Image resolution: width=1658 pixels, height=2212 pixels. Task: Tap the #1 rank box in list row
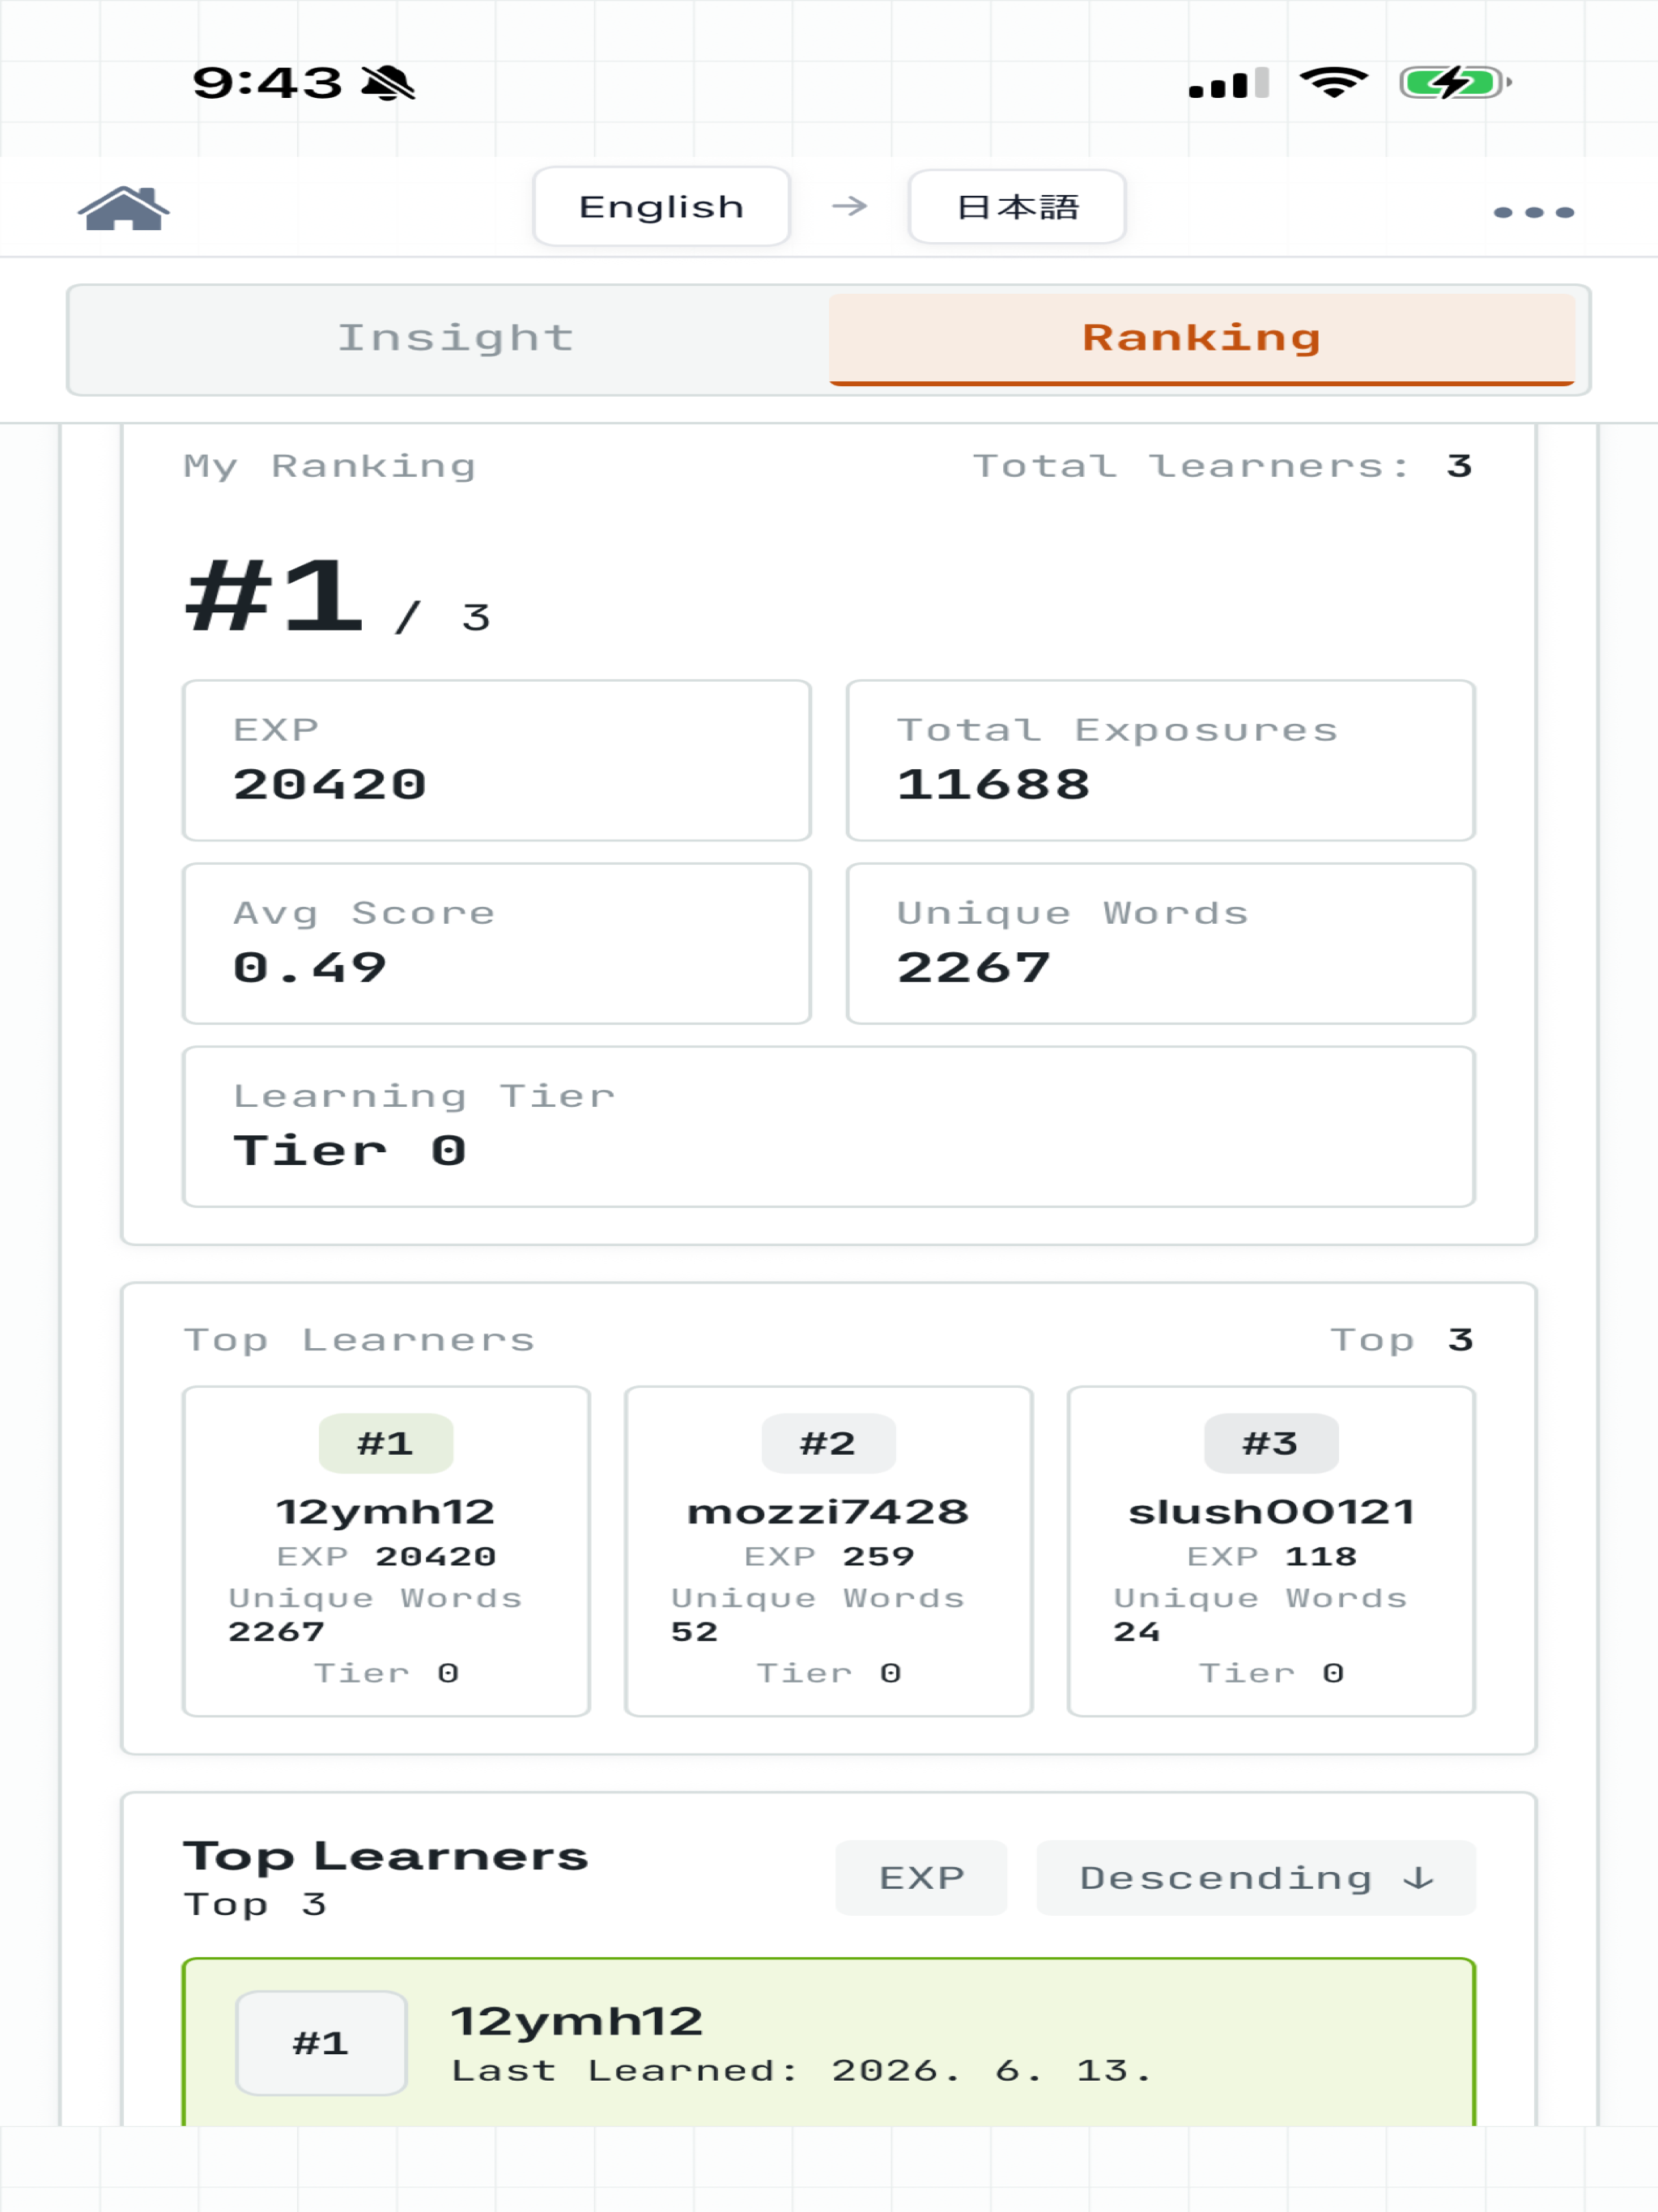tap(321, 2042)
